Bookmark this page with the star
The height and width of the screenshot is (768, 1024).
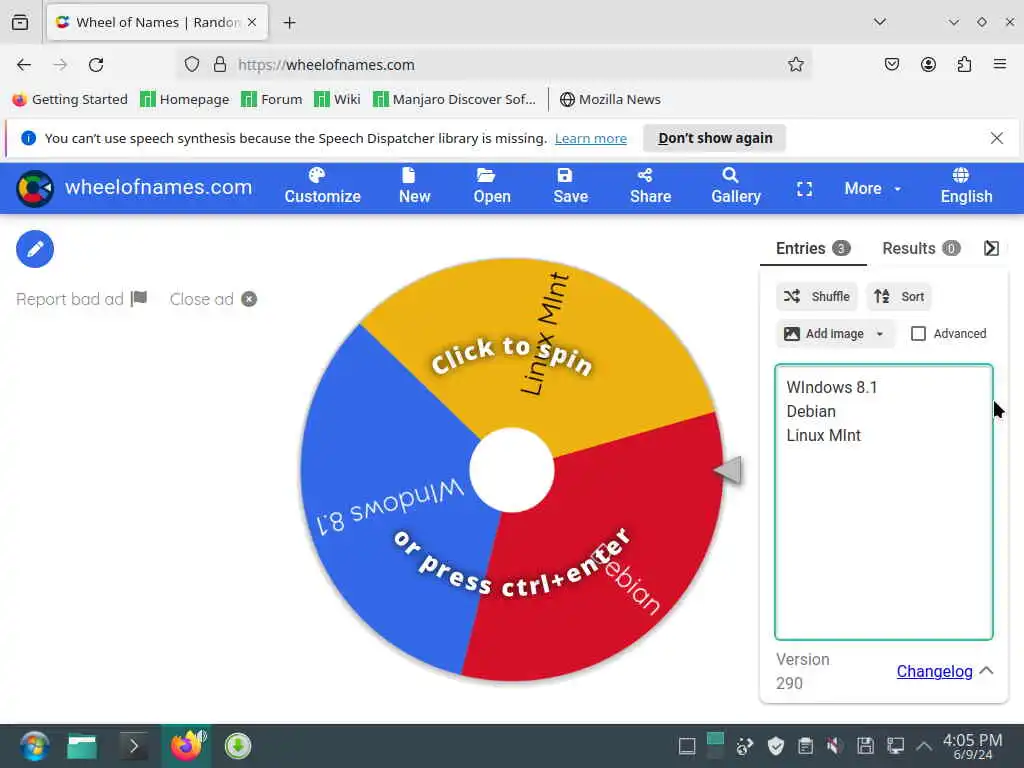pos(795,65)
